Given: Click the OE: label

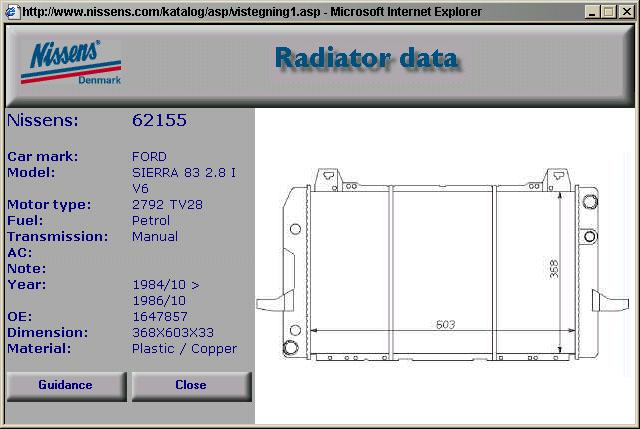Looking at the screenshot, I should [x=20, y=317].
